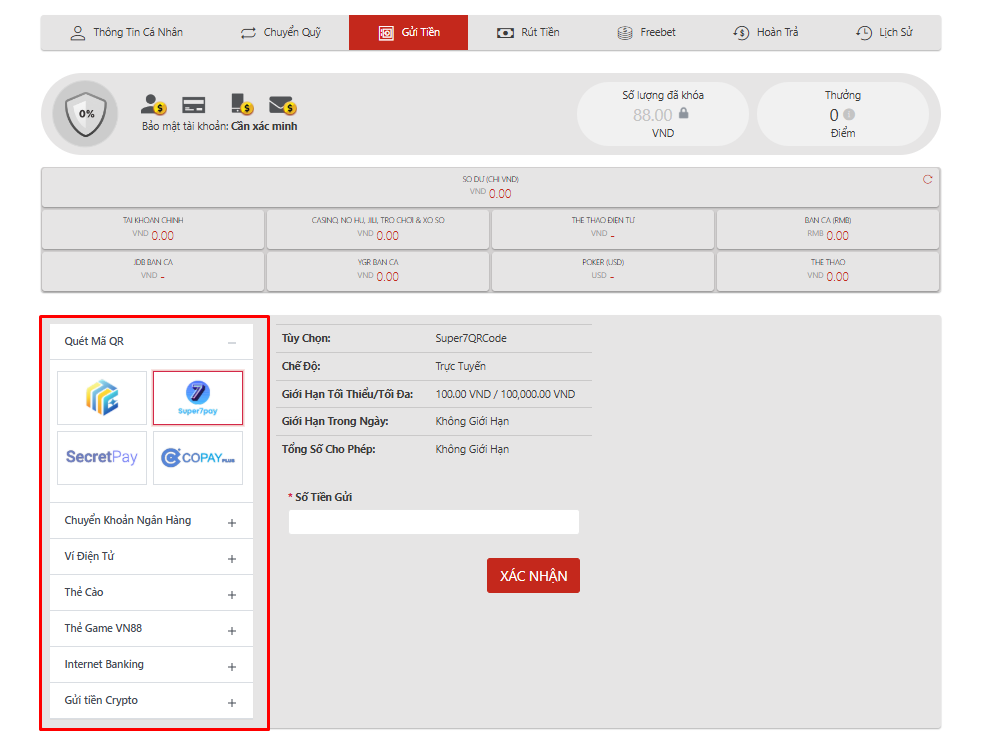Image resolution: width=985 pixels, height=747 pixels.
Task: Click the info icon next to Thưởng points
Action: (x=849, y=114)
